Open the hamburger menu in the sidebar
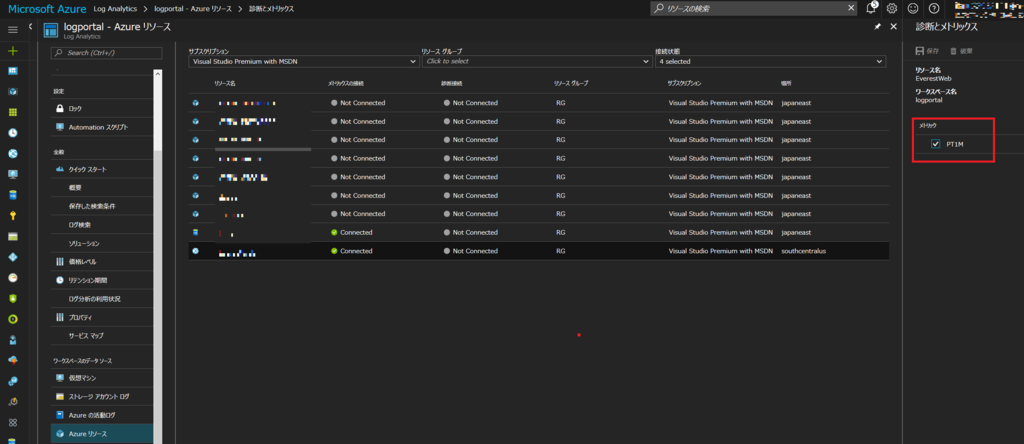This screenshot has width=1024, height=444. [12, 30]
